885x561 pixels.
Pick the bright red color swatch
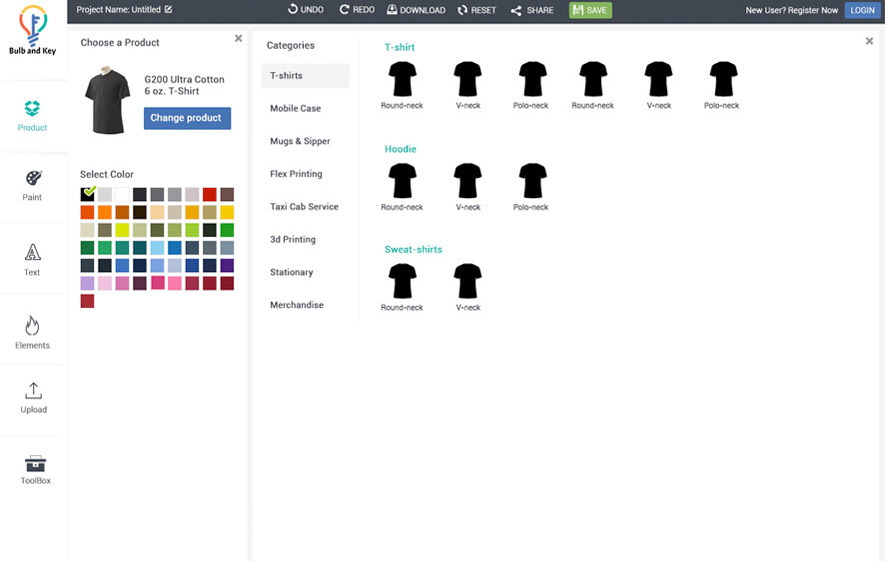coord(210,195)
